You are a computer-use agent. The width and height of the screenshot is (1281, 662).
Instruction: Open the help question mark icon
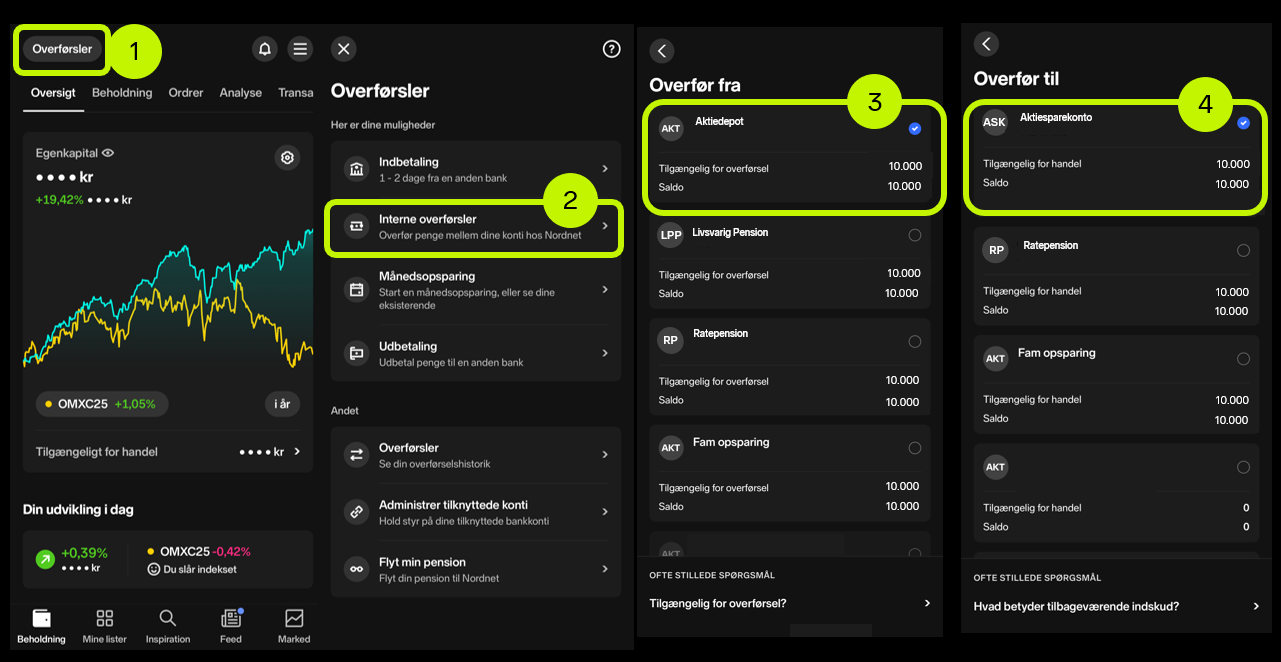pos(612,49)
